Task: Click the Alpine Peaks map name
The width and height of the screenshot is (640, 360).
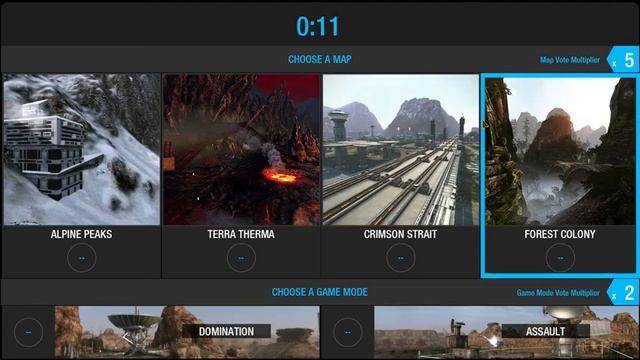Action: pos(82,234)
